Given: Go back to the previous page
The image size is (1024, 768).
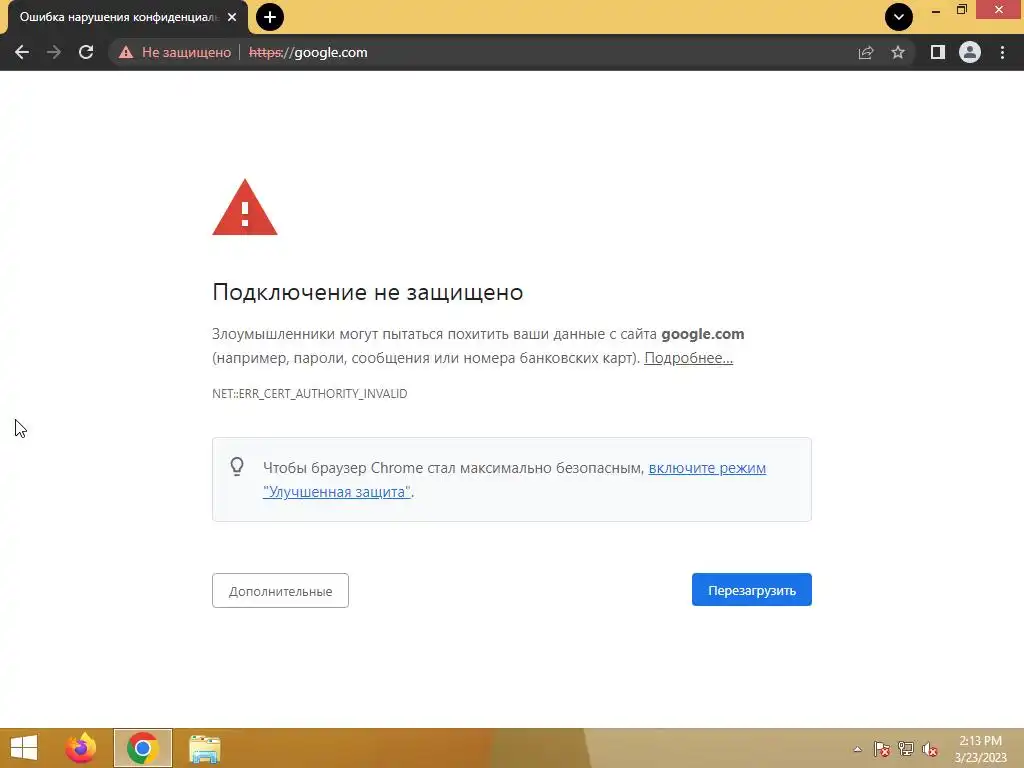Looking at the screenshot, I should point(22,52).
